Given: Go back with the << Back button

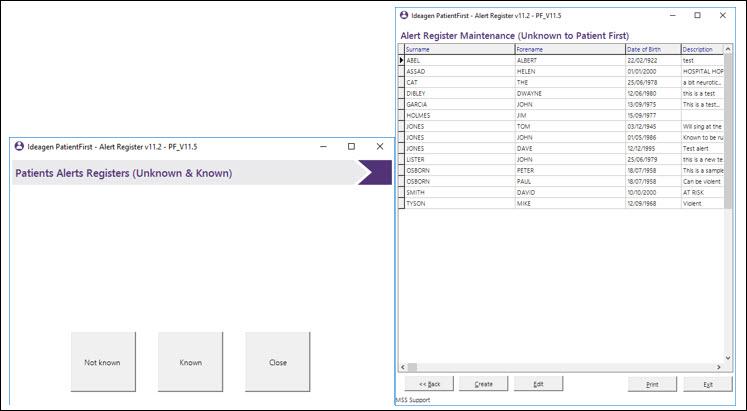Looking at the screenshot, I should coord(429,384).
